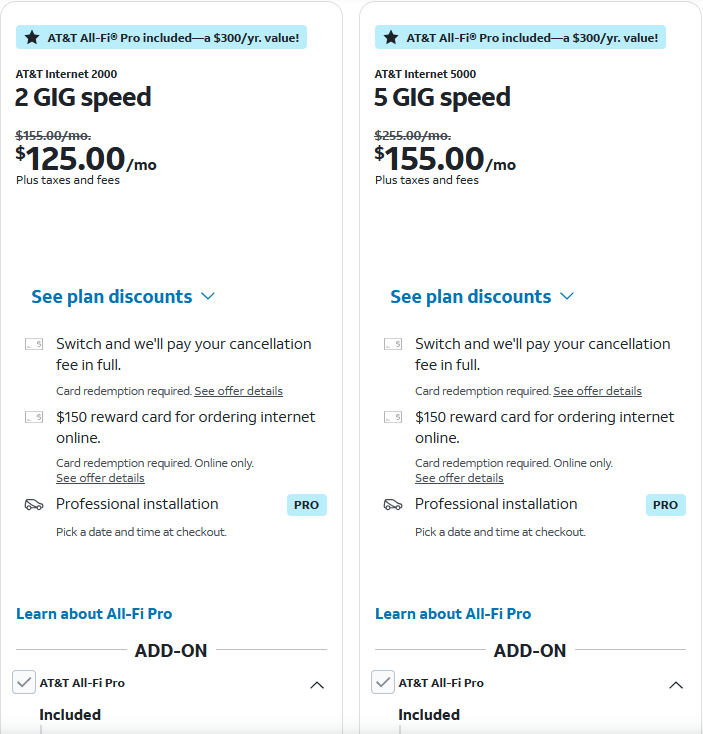This screenshot has height=734, width=703.
Task: Click $150 reward card icon in 2 GIG plan
Action: click(34, 417)
